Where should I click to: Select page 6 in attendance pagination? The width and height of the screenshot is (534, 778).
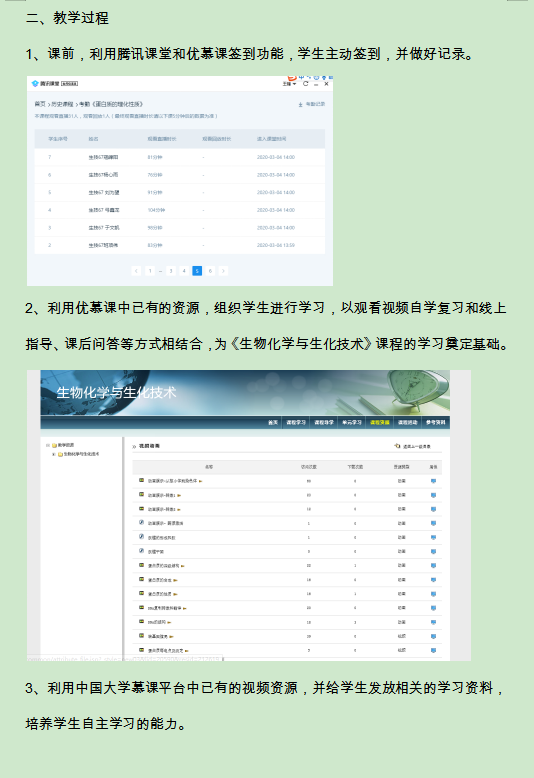click(x=210, y=271)
